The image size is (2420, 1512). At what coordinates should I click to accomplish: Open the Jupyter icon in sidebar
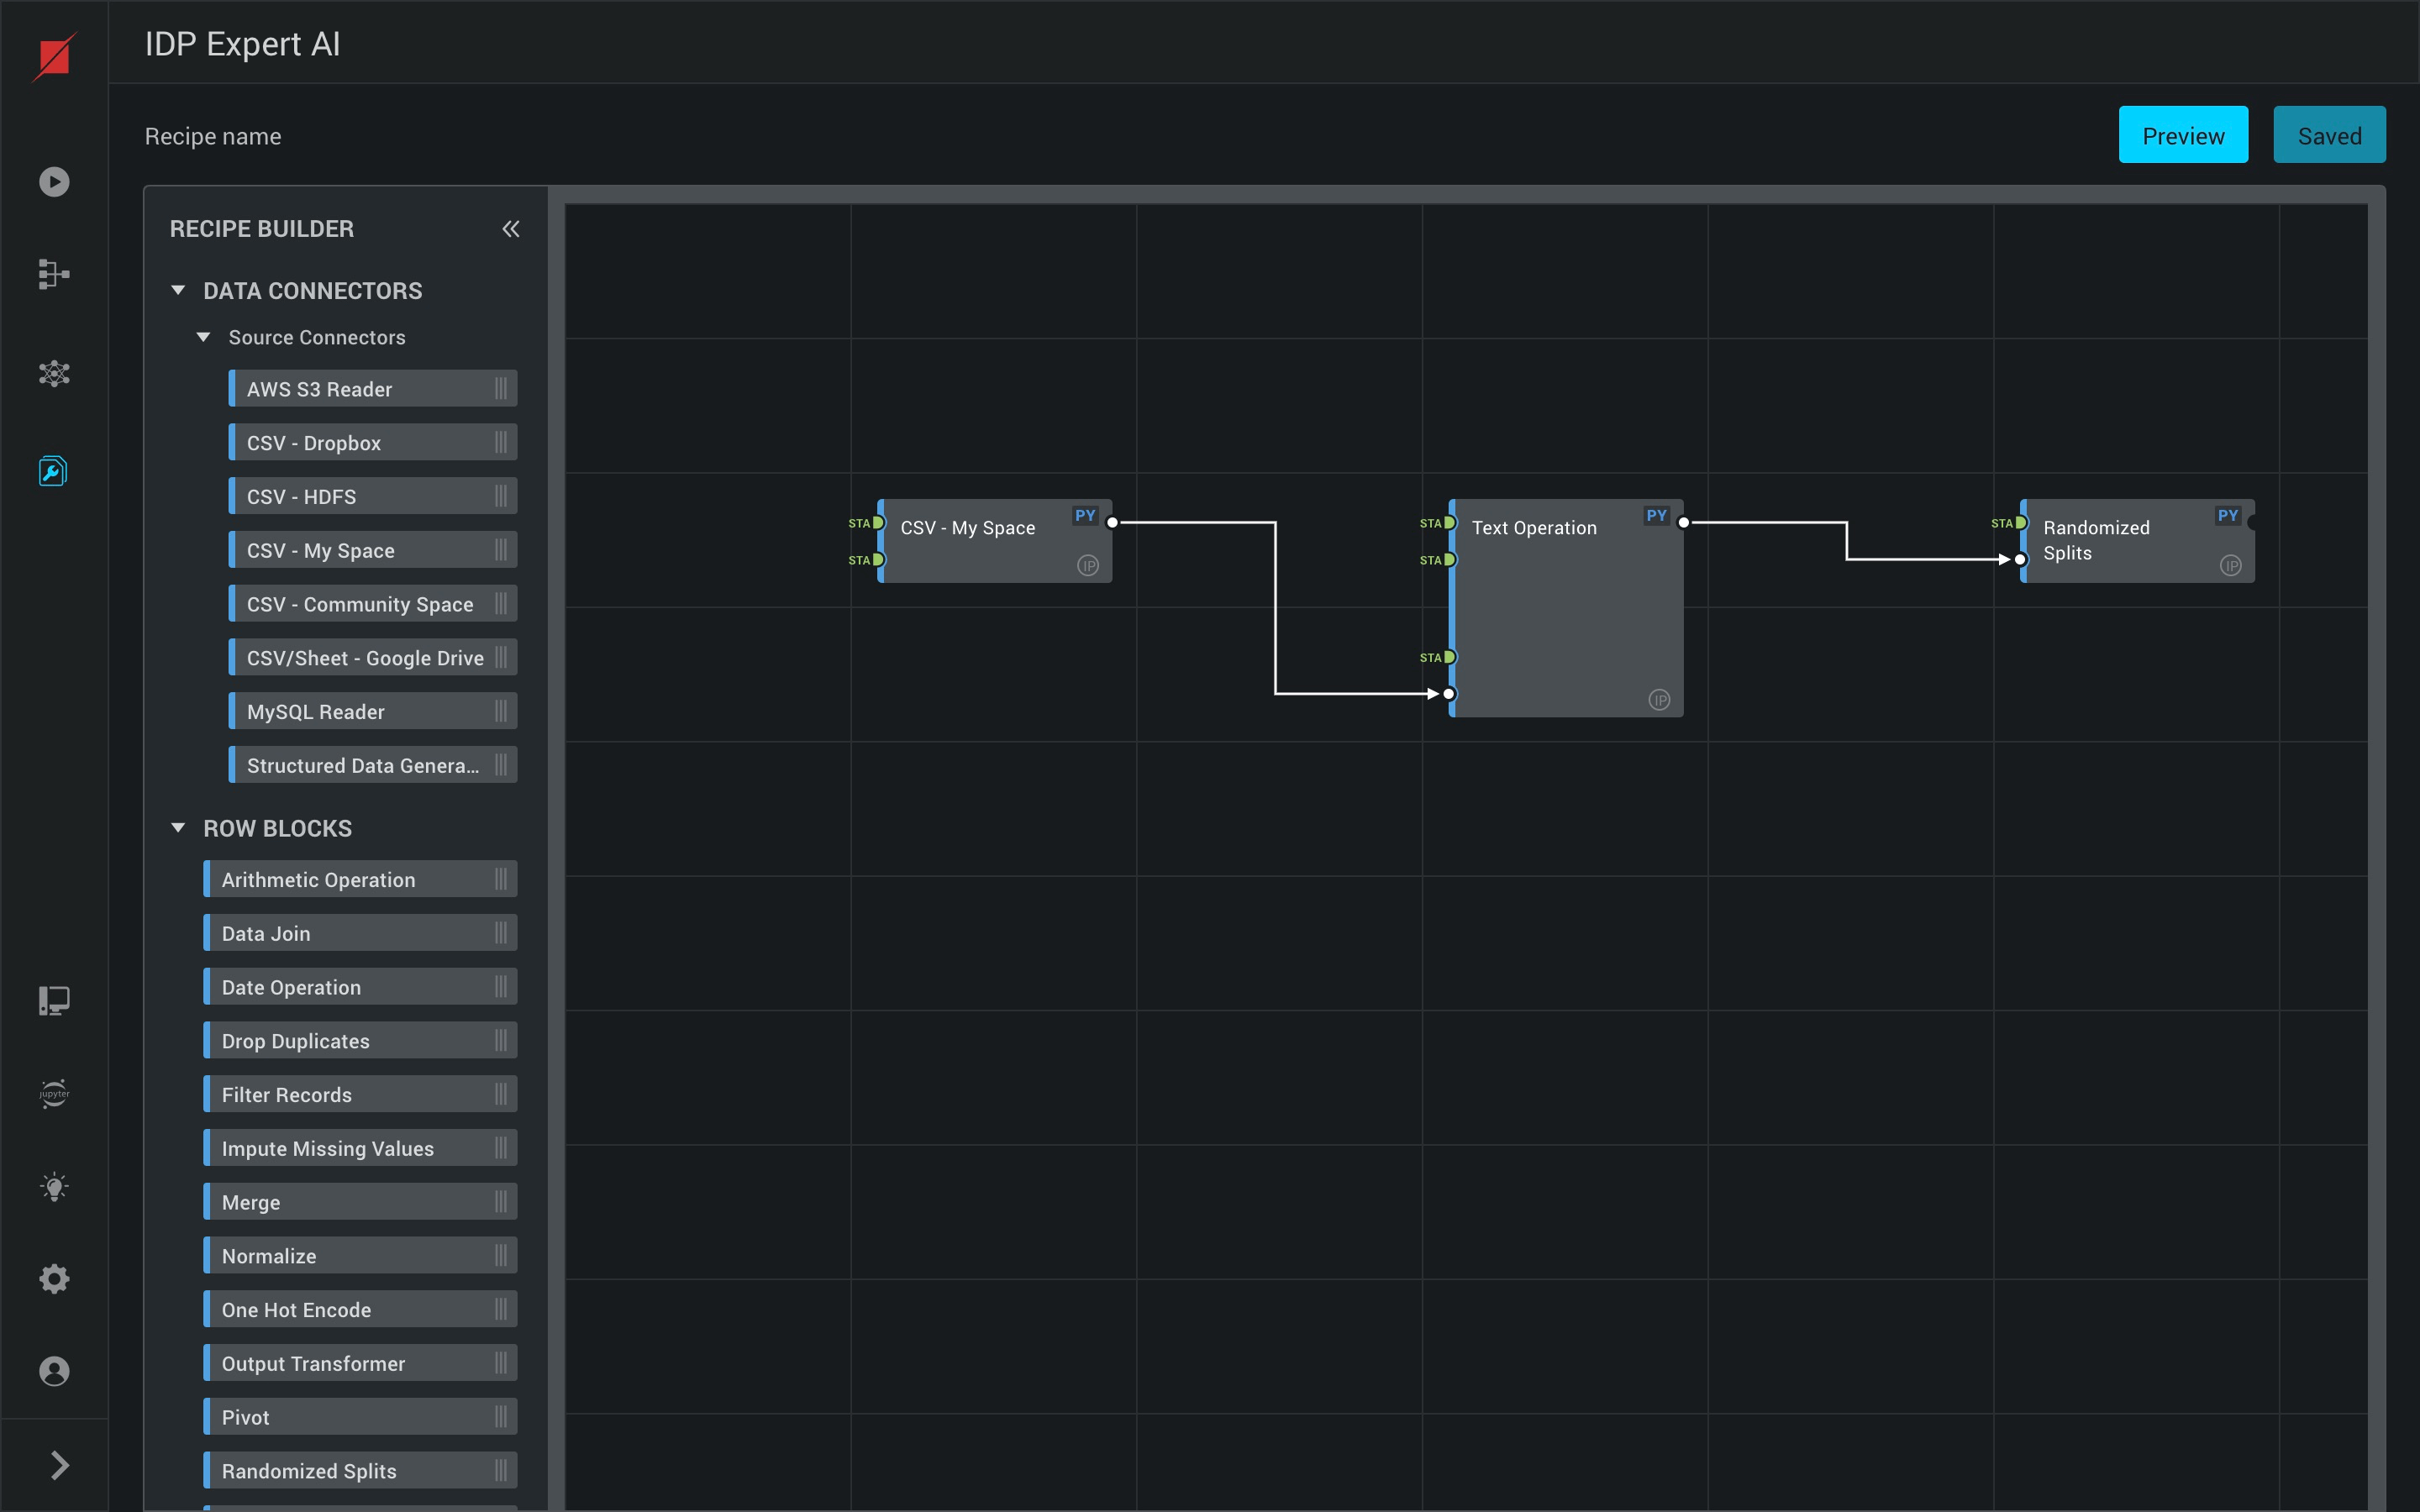[x=54, y=1093]
